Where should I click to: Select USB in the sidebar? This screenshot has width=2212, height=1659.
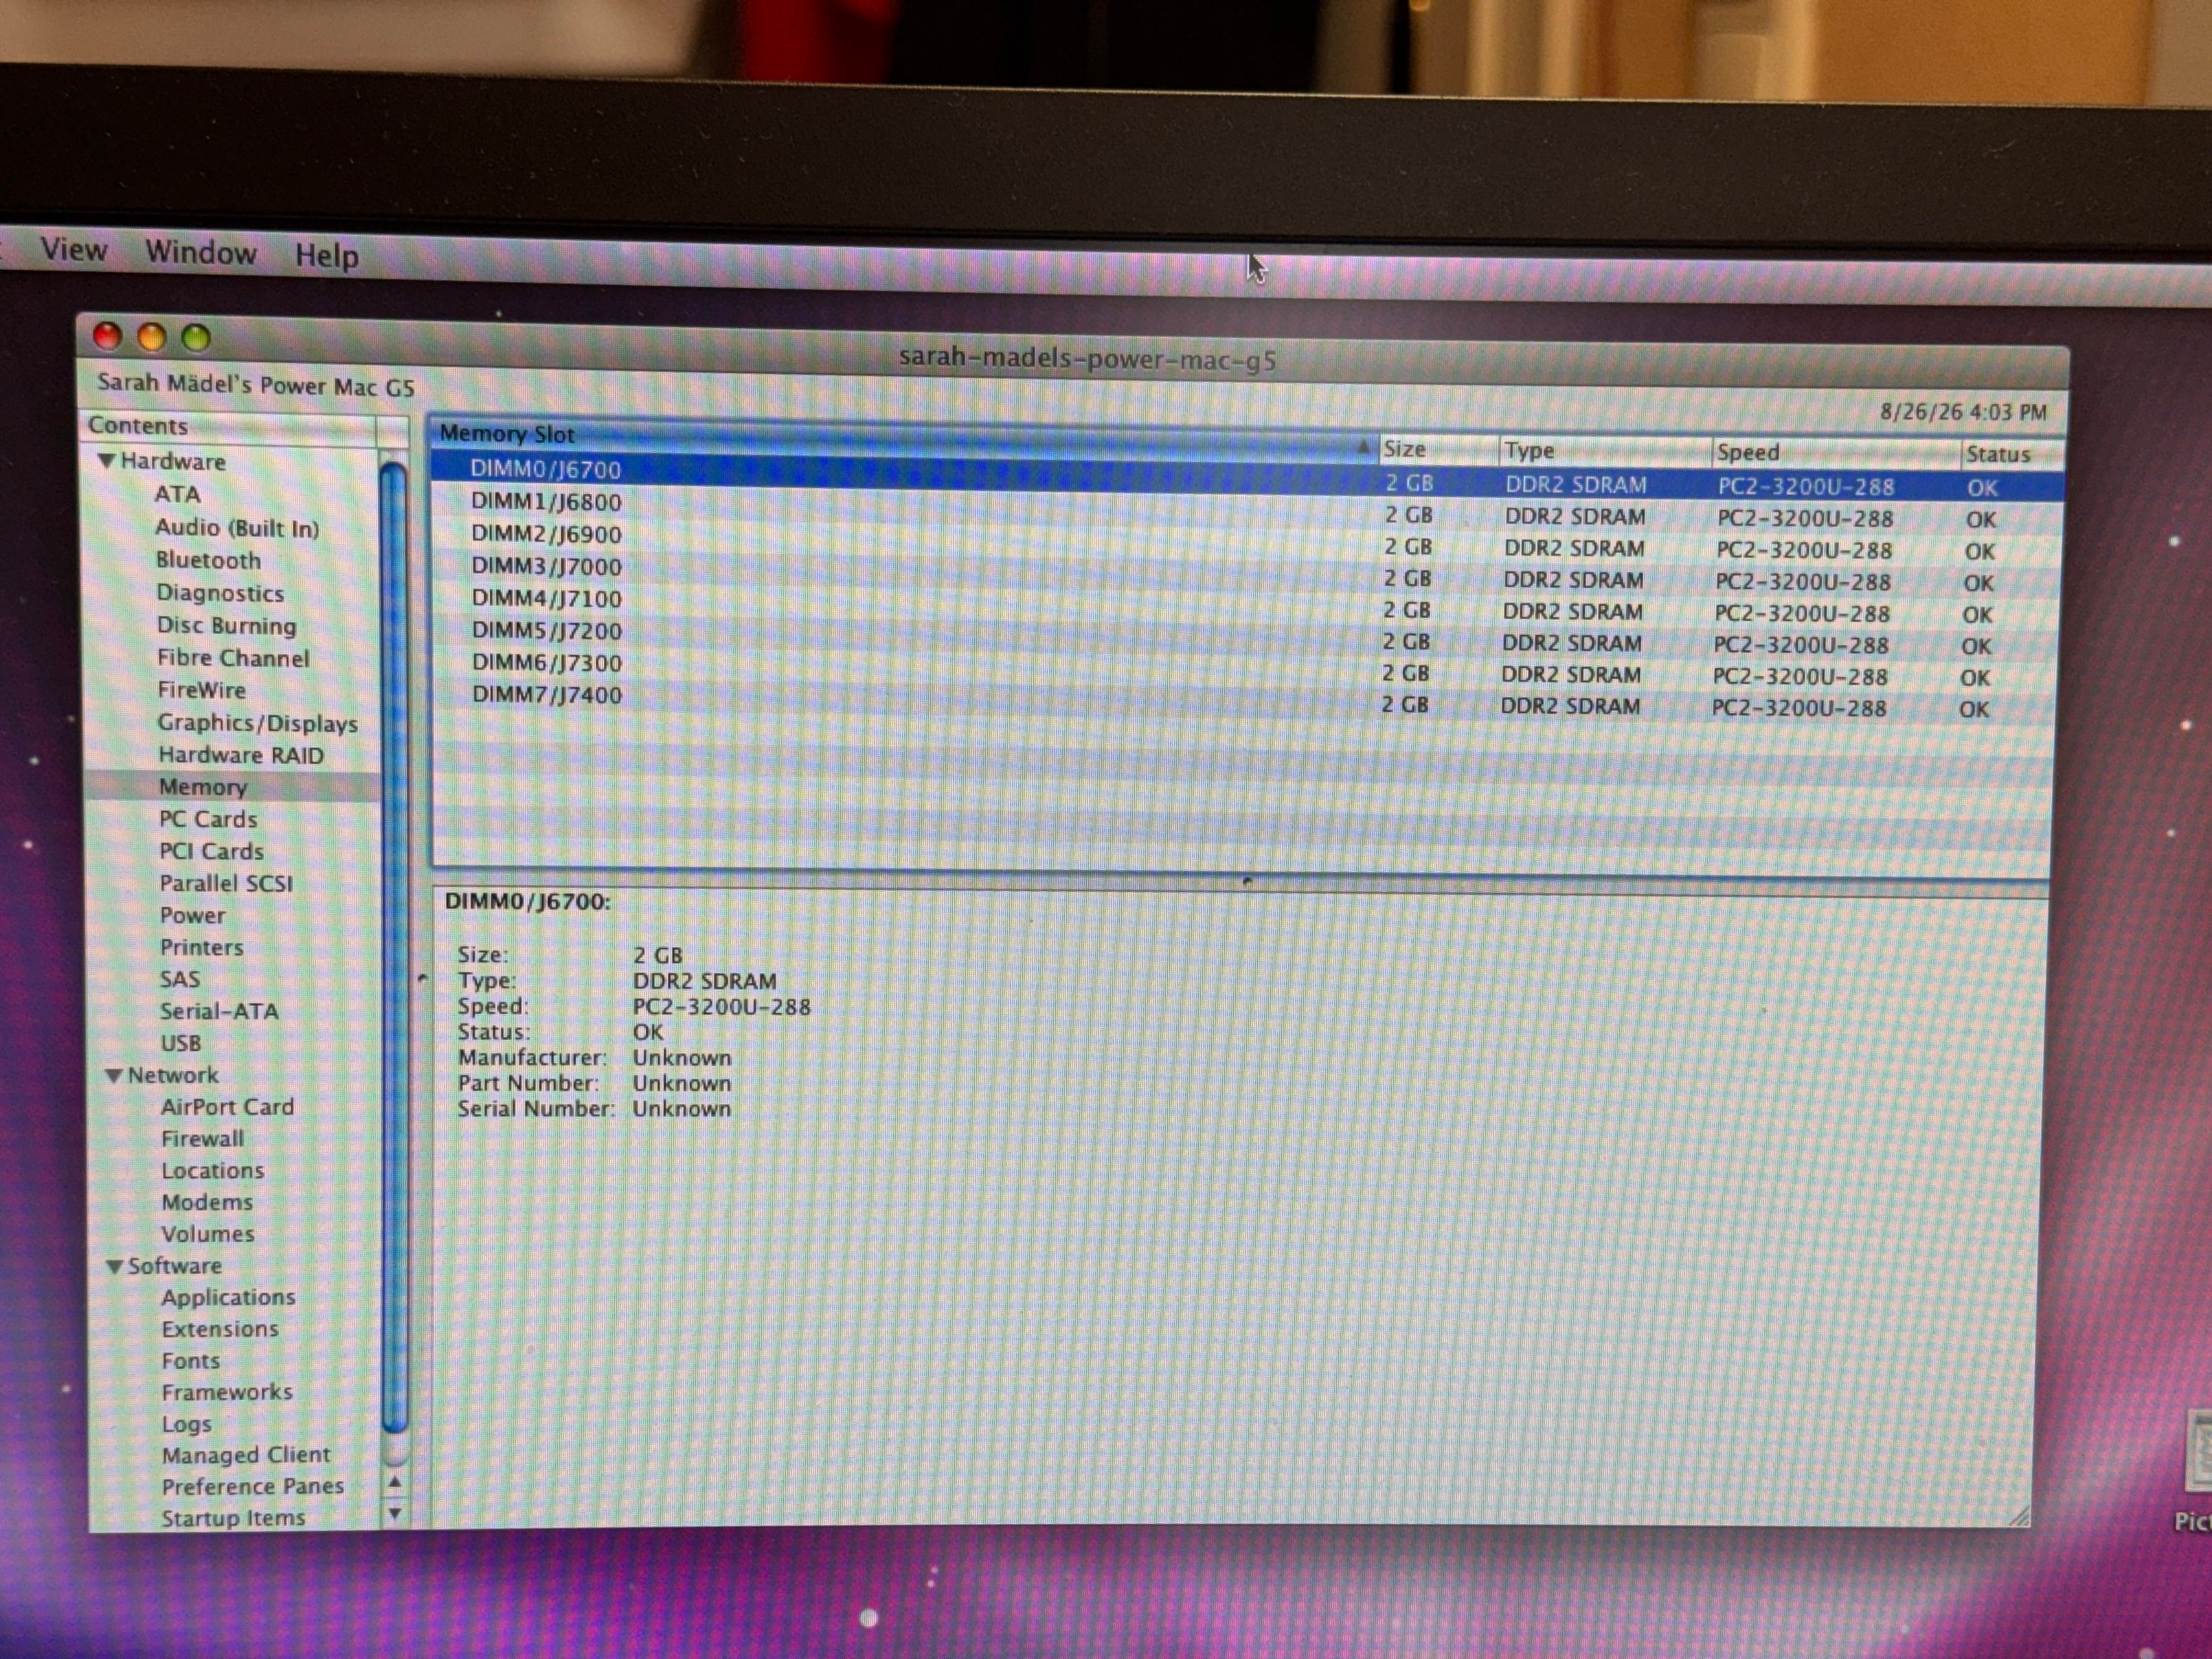tap(181, 1043)
